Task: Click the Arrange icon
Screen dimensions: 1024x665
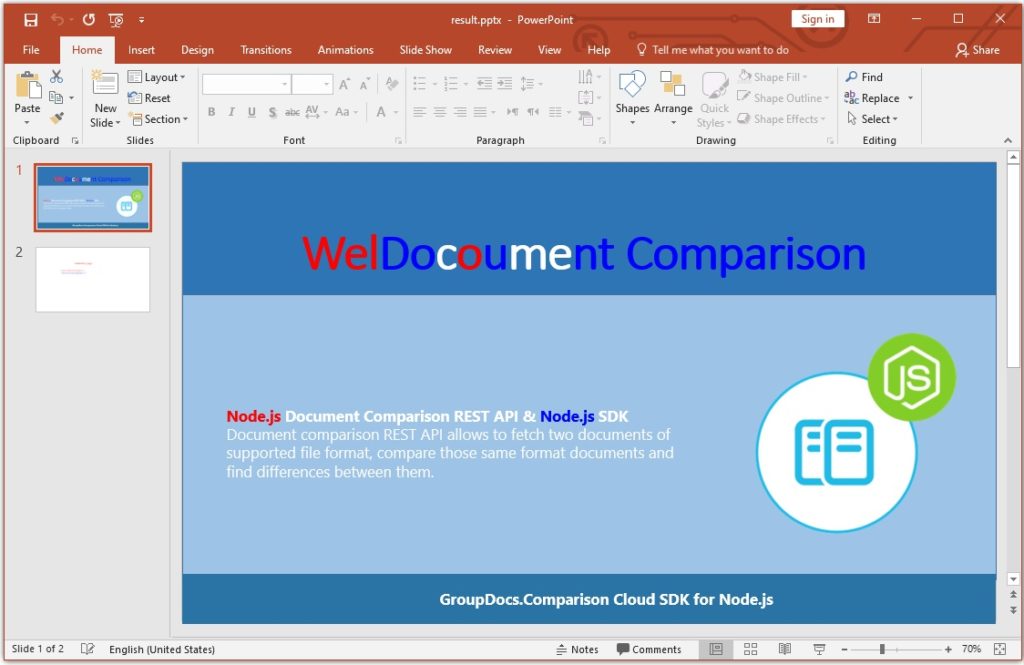Action: [x=673, y=94]
